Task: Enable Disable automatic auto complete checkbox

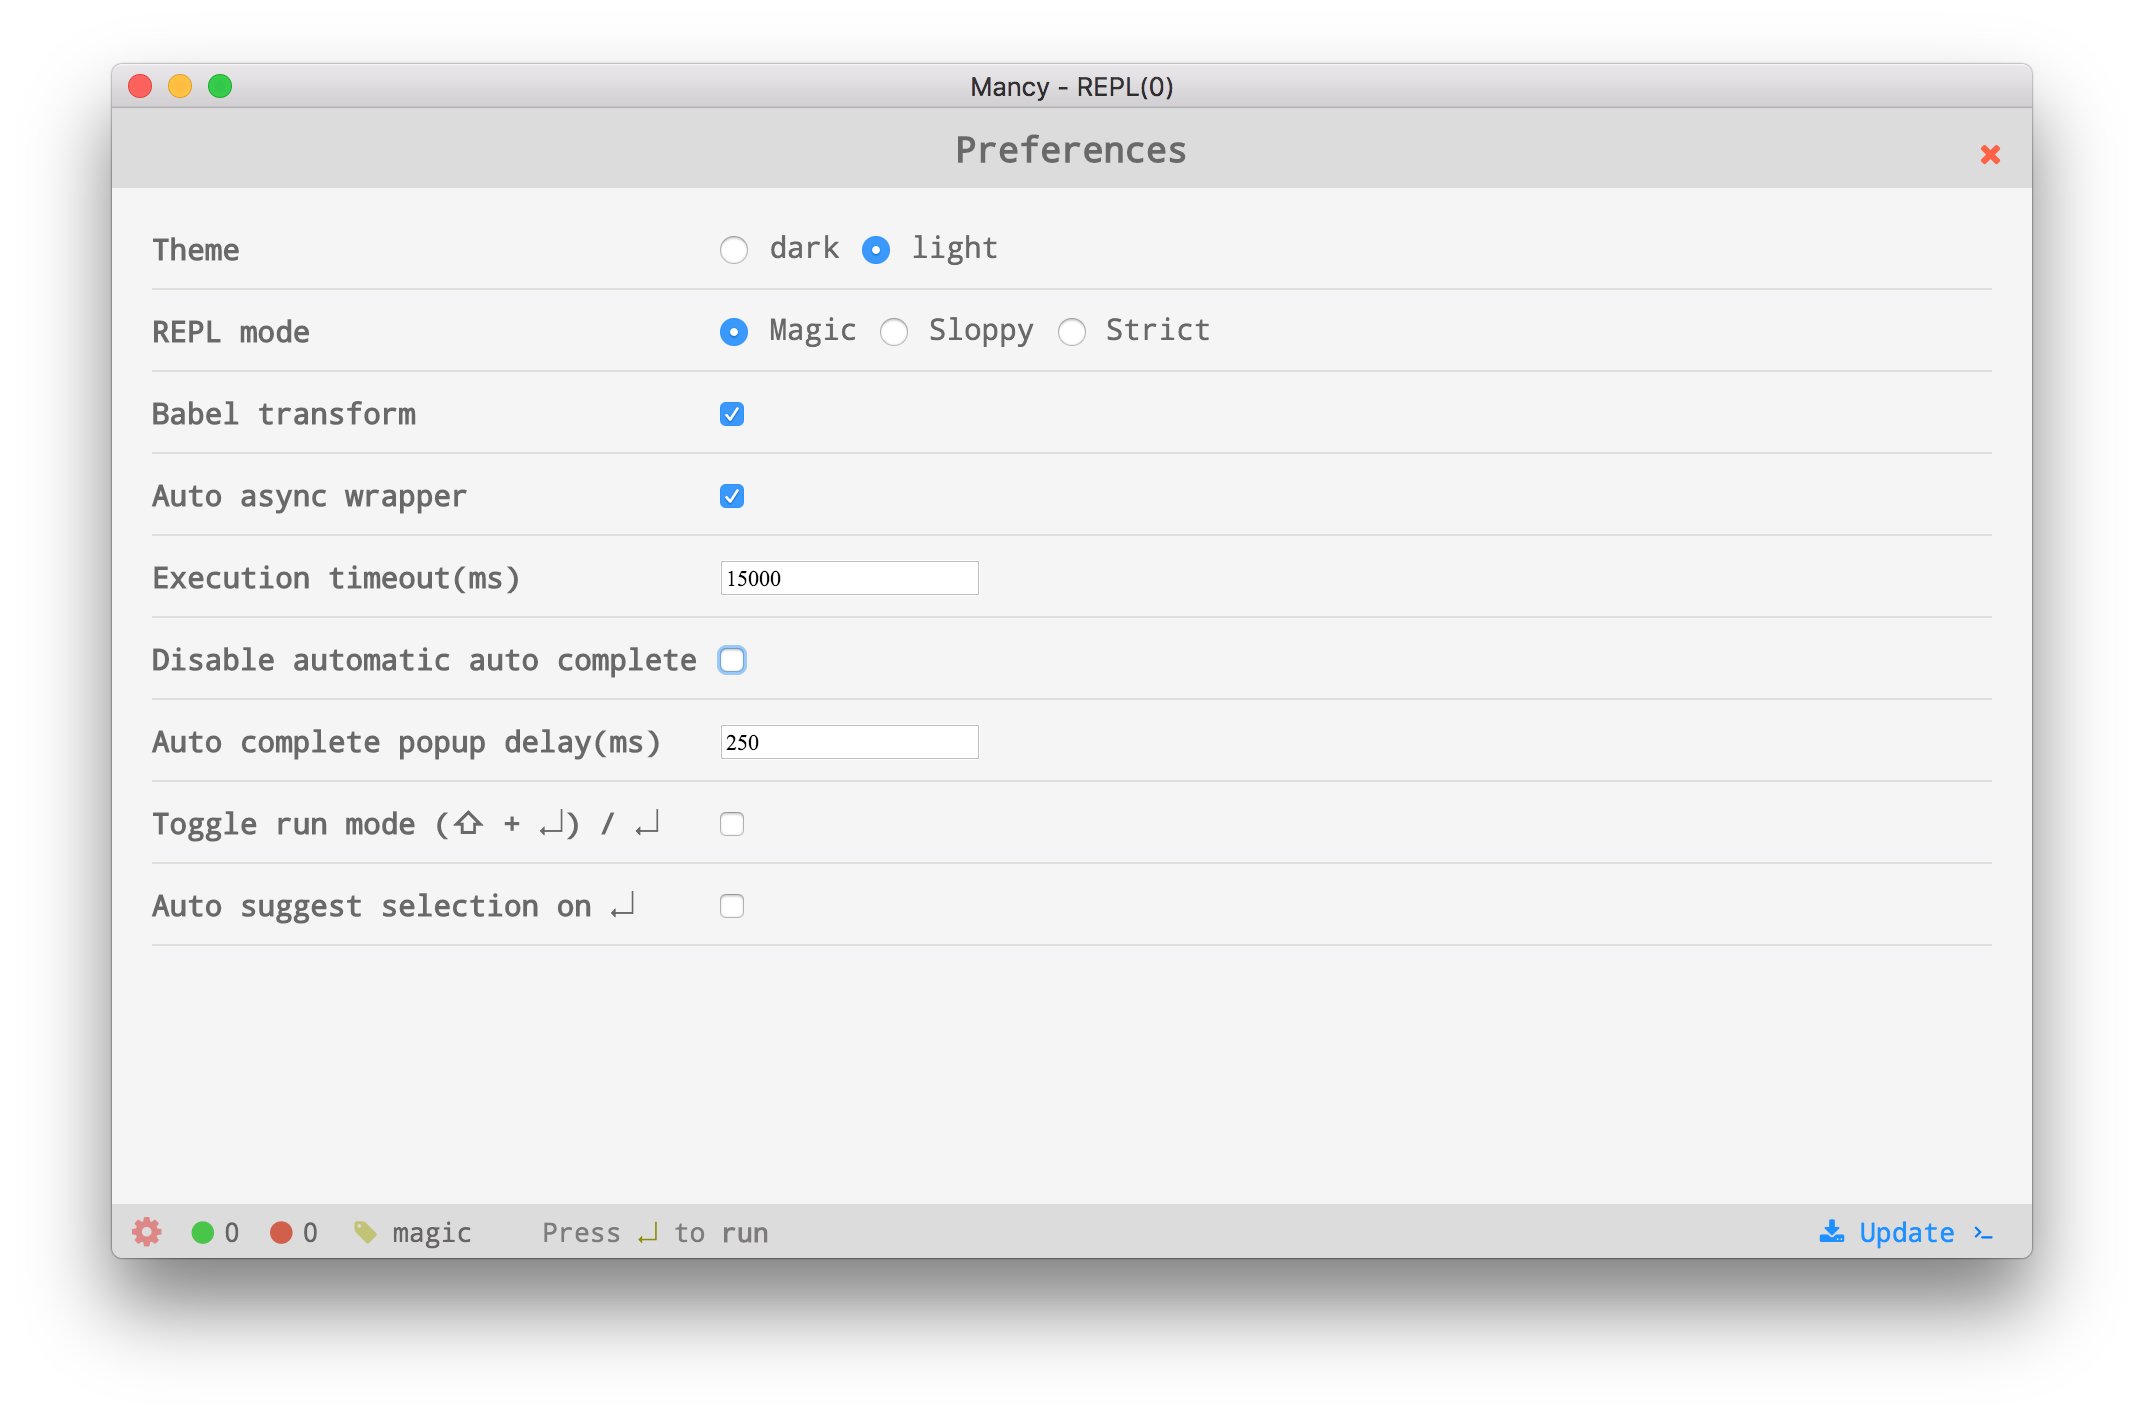Action: (732, 660)
